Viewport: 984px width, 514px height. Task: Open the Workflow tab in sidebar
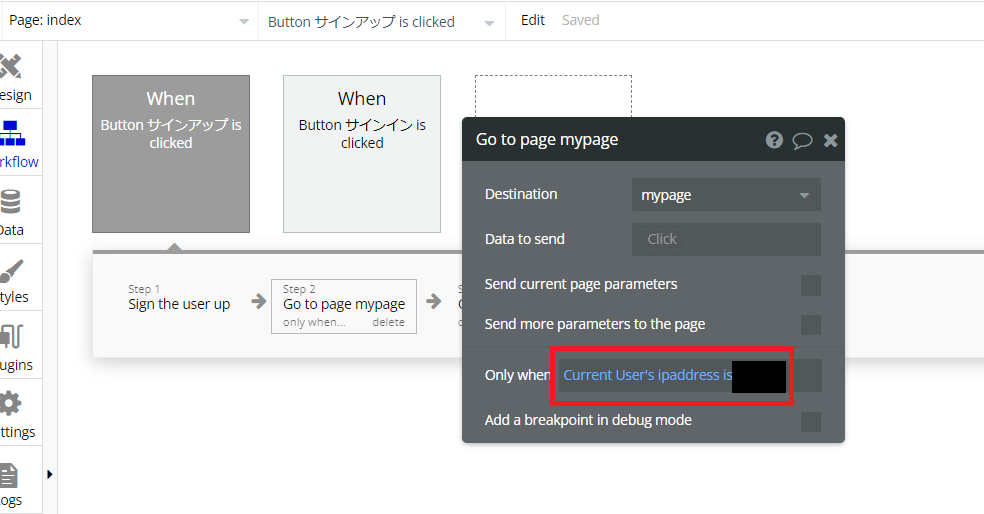19,144
